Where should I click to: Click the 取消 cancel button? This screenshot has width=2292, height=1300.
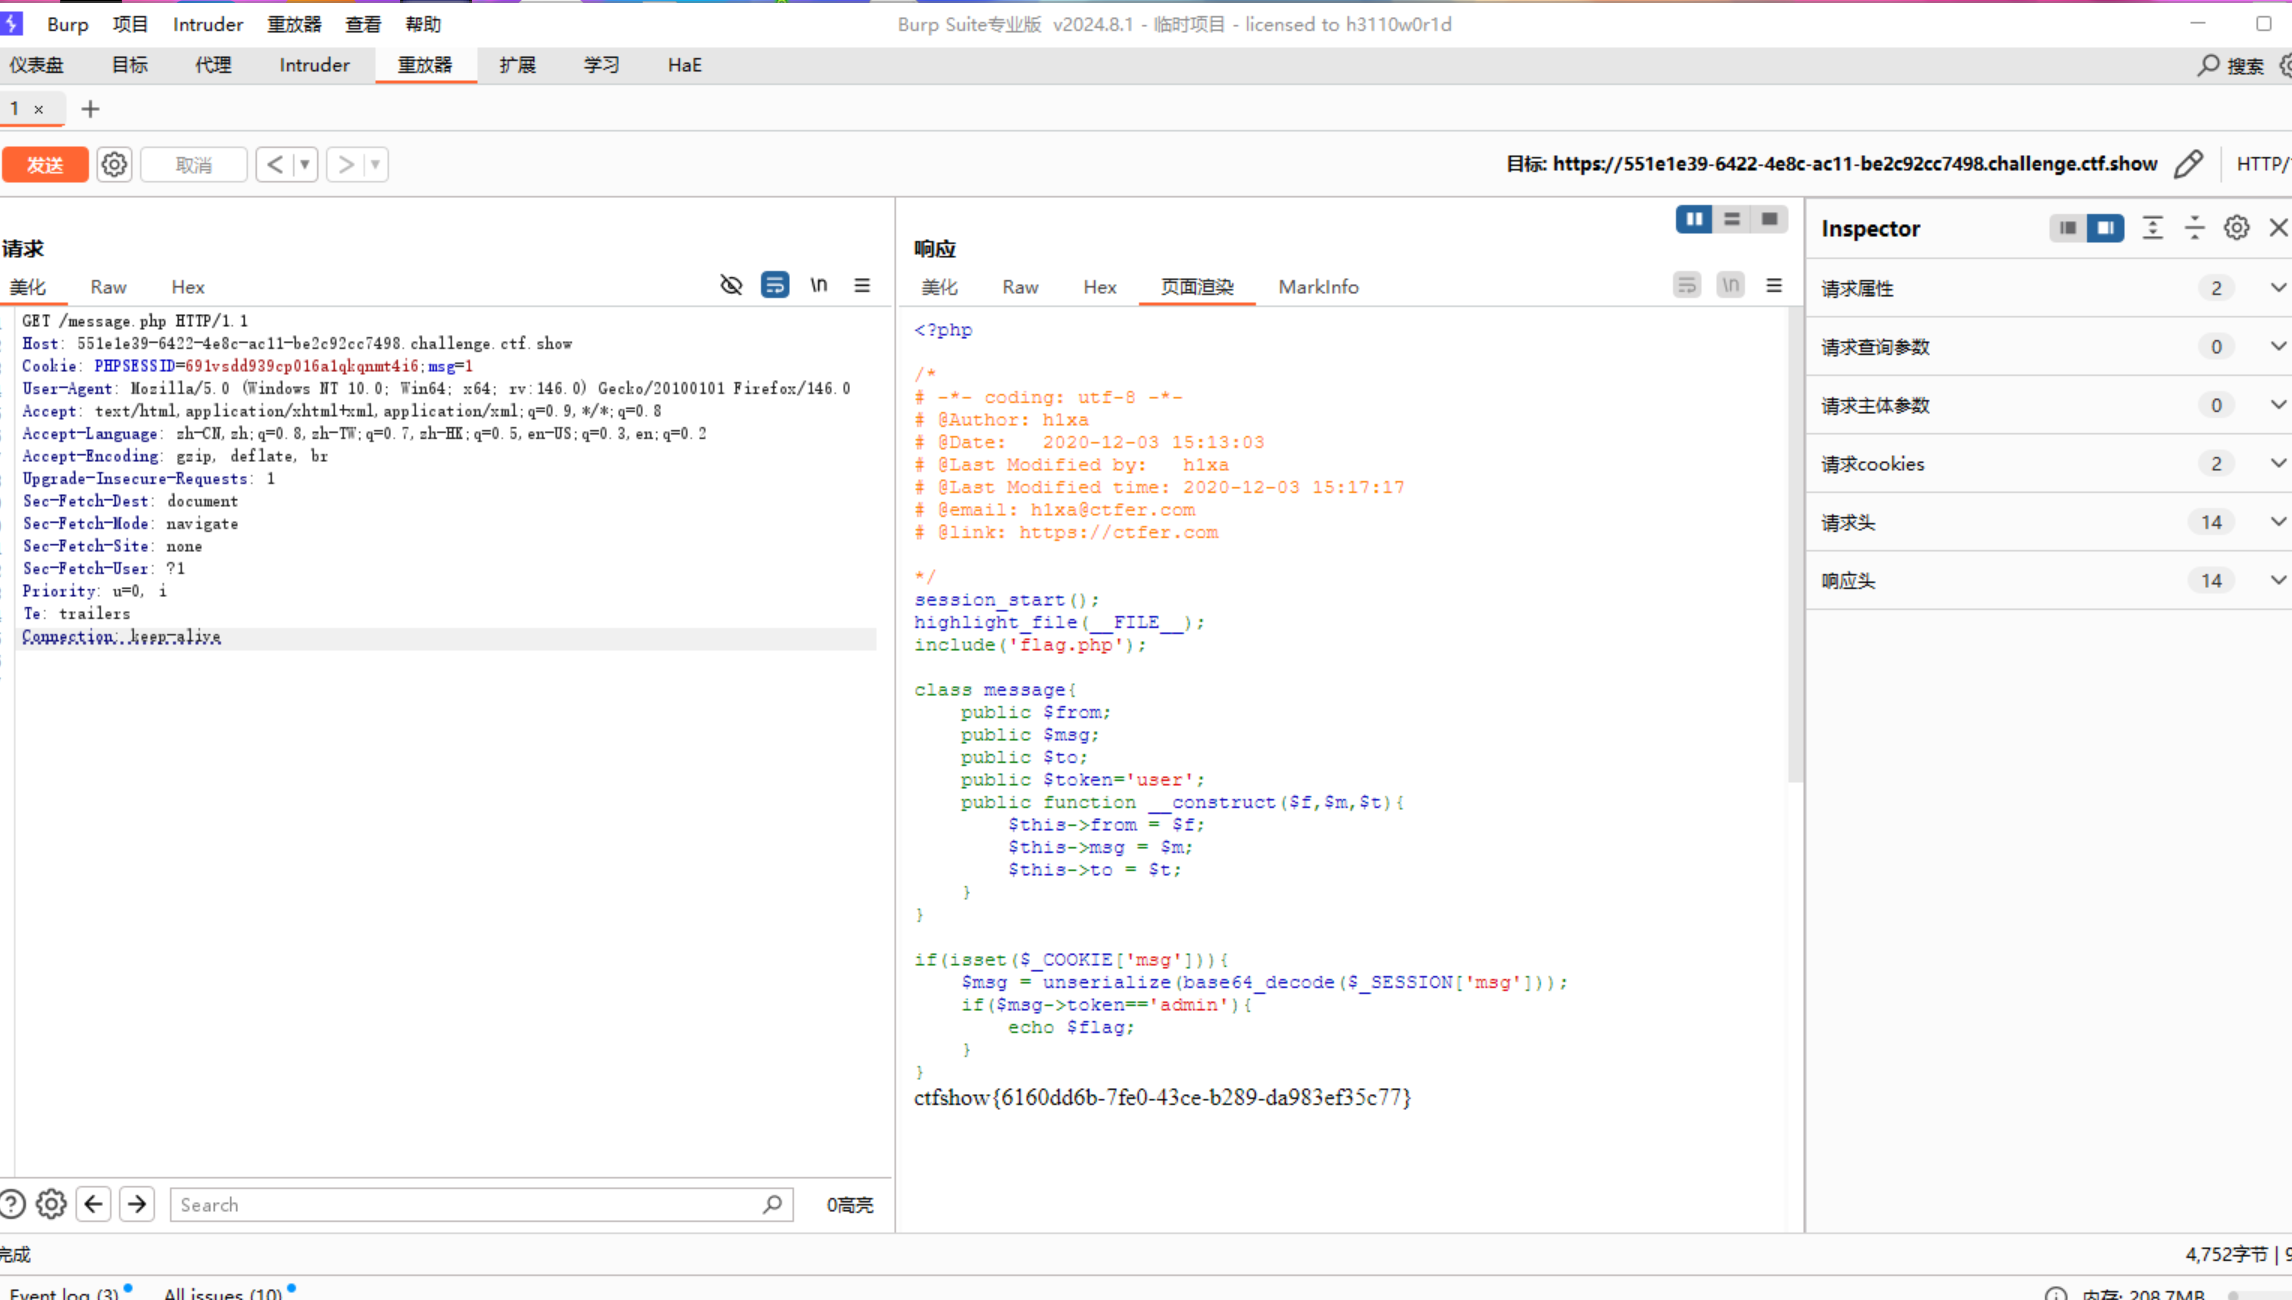point(194,165)
